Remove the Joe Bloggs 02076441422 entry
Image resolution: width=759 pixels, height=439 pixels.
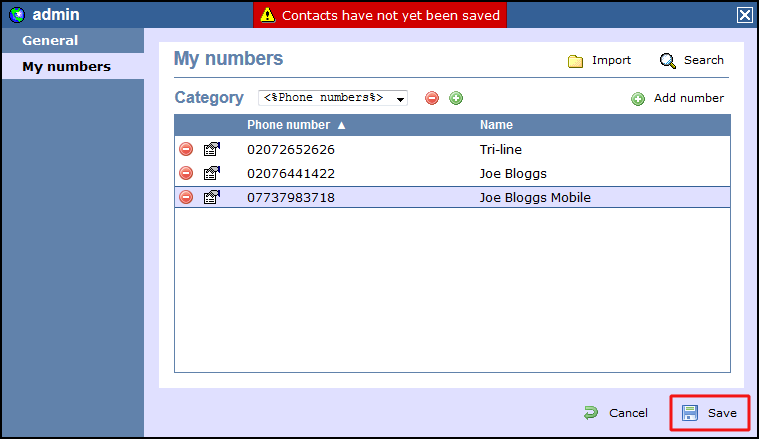186,173
